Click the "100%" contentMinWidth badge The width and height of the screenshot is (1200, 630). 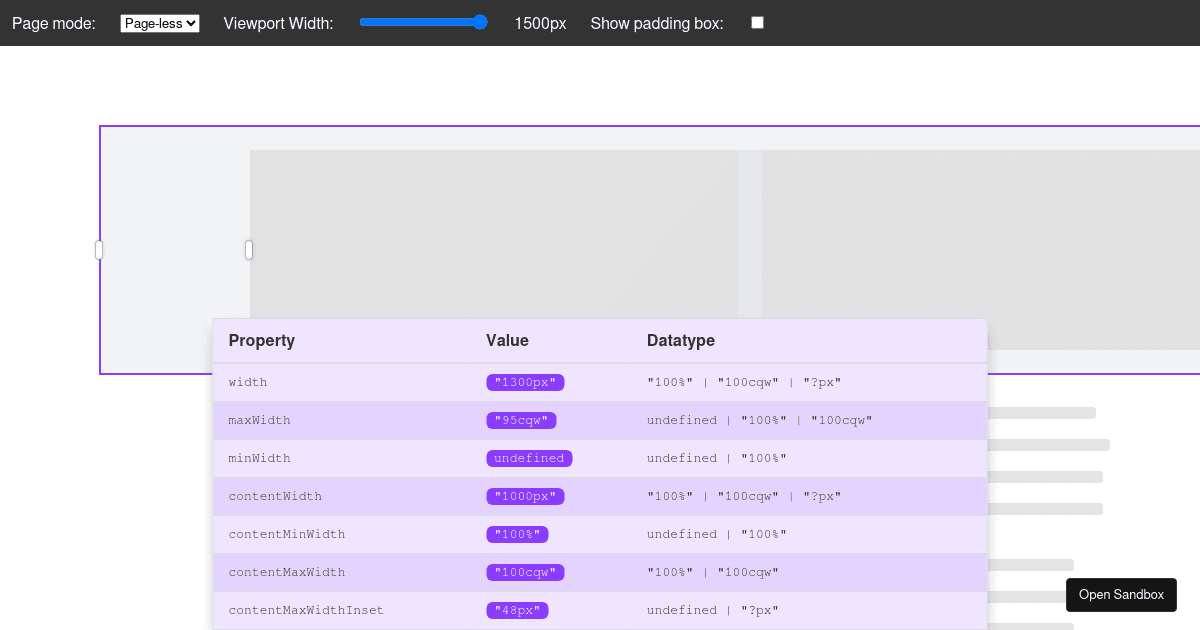[x=517, y=534]
